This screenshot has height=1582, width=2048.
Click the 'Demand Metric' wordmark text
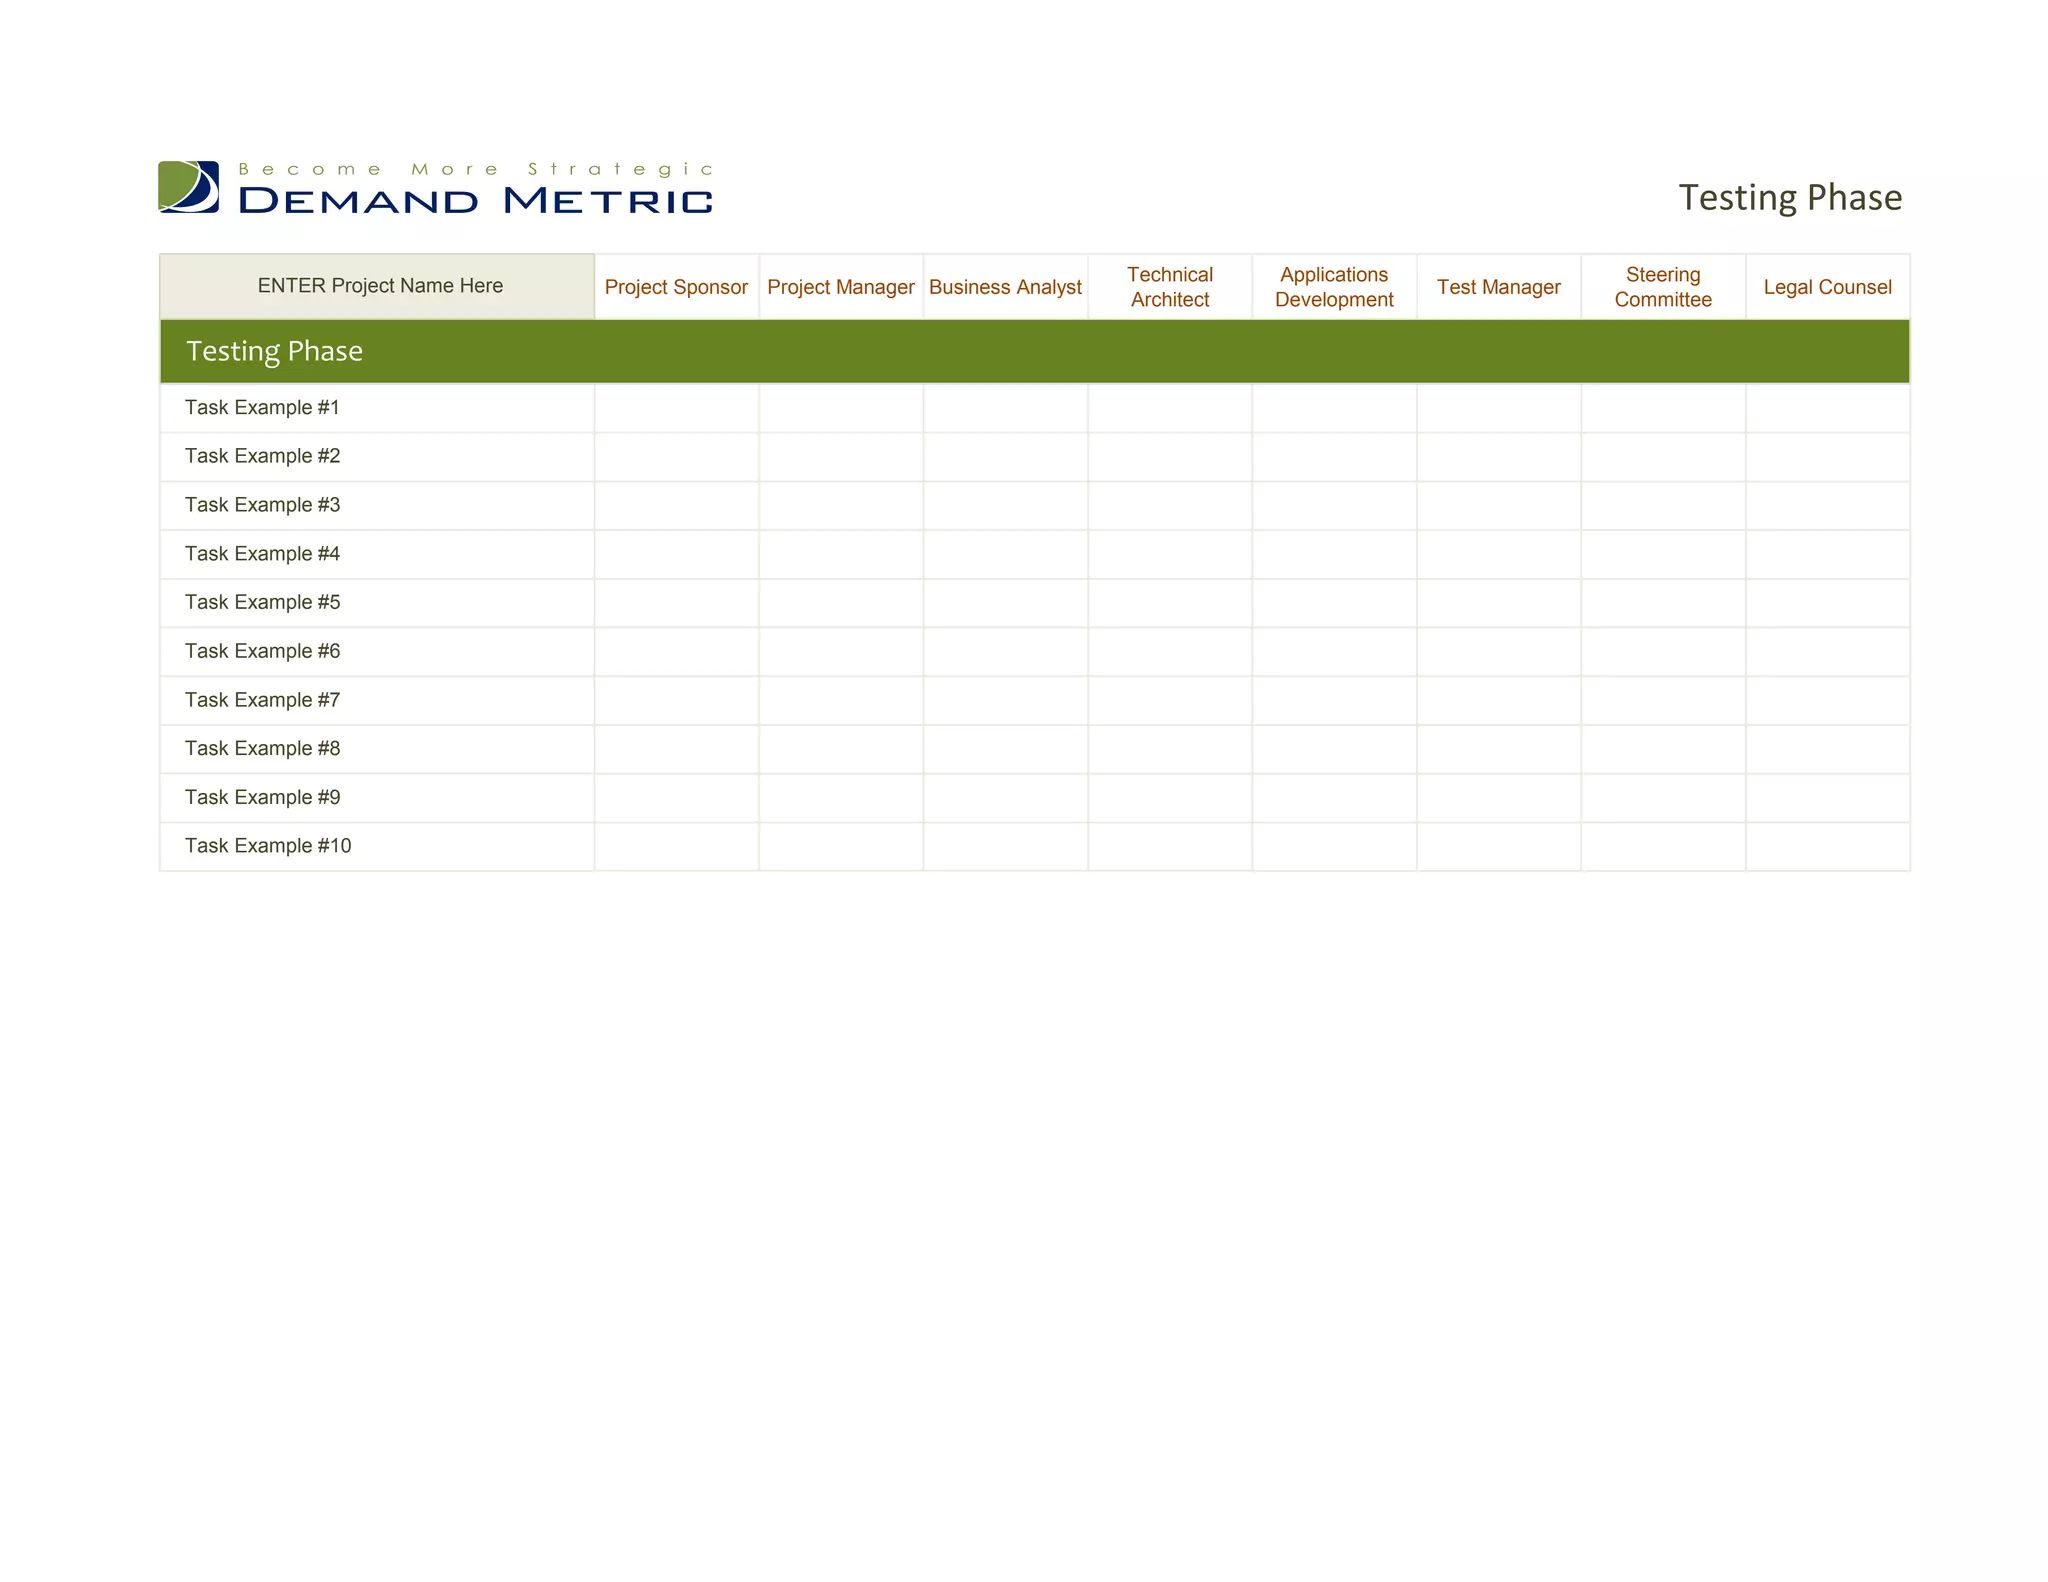tap(476, 201)
